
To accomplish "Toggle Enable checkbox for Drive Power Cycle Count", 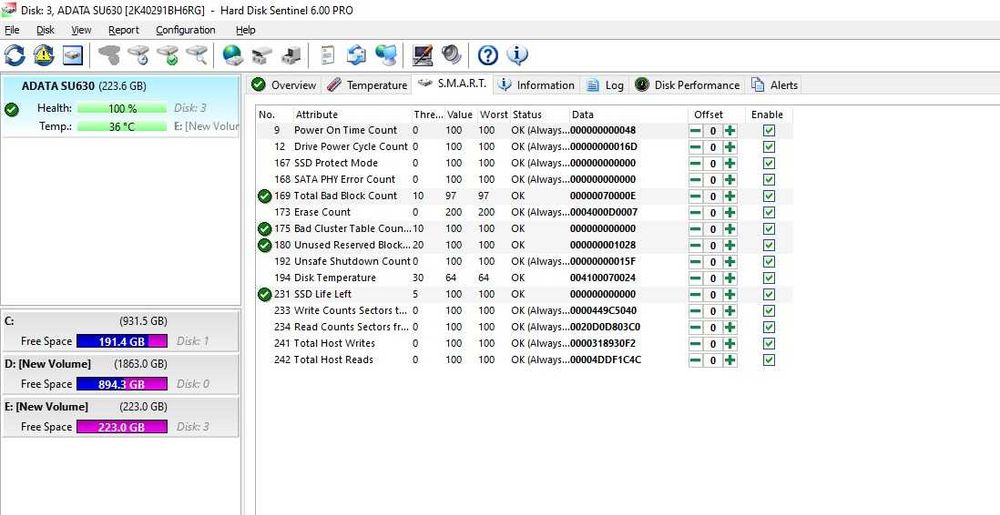I will coord(769,147).
